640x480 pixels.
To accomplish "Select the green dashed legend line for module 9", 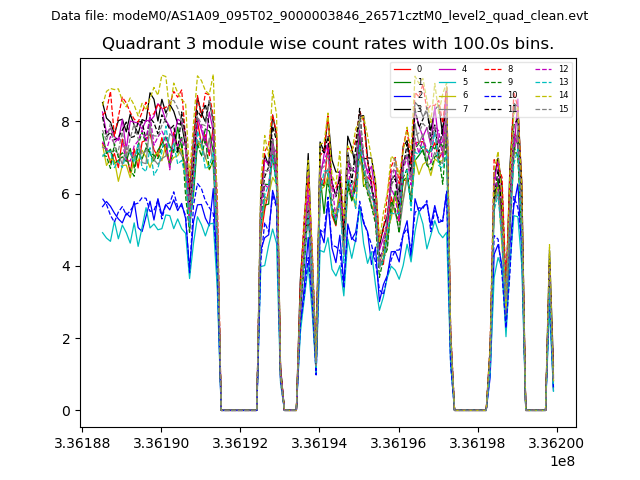I will click(494, 82).
